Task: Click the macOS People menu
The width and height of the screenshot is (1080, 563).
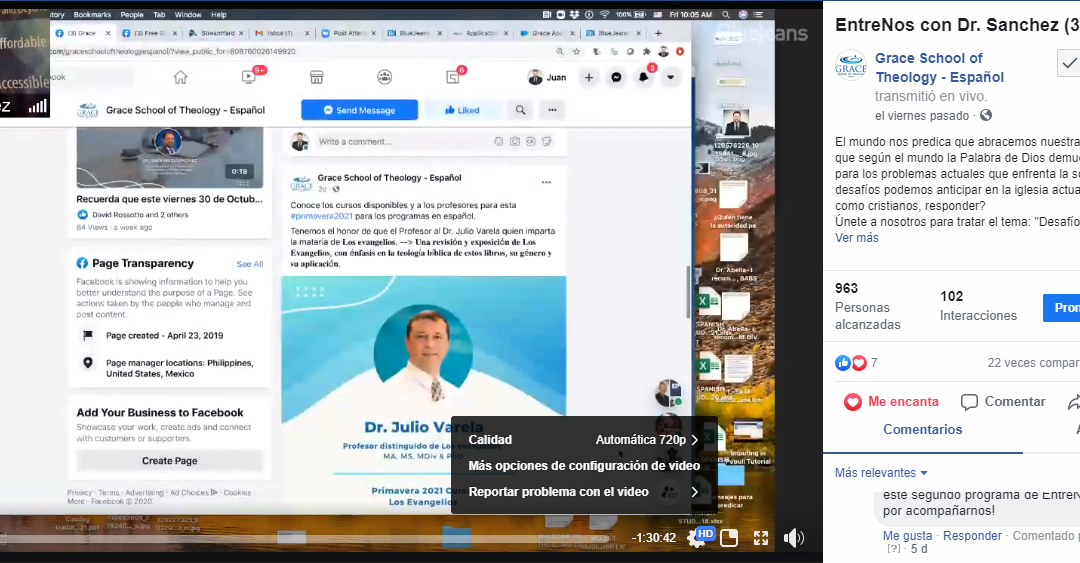Action: coord(132,14)
